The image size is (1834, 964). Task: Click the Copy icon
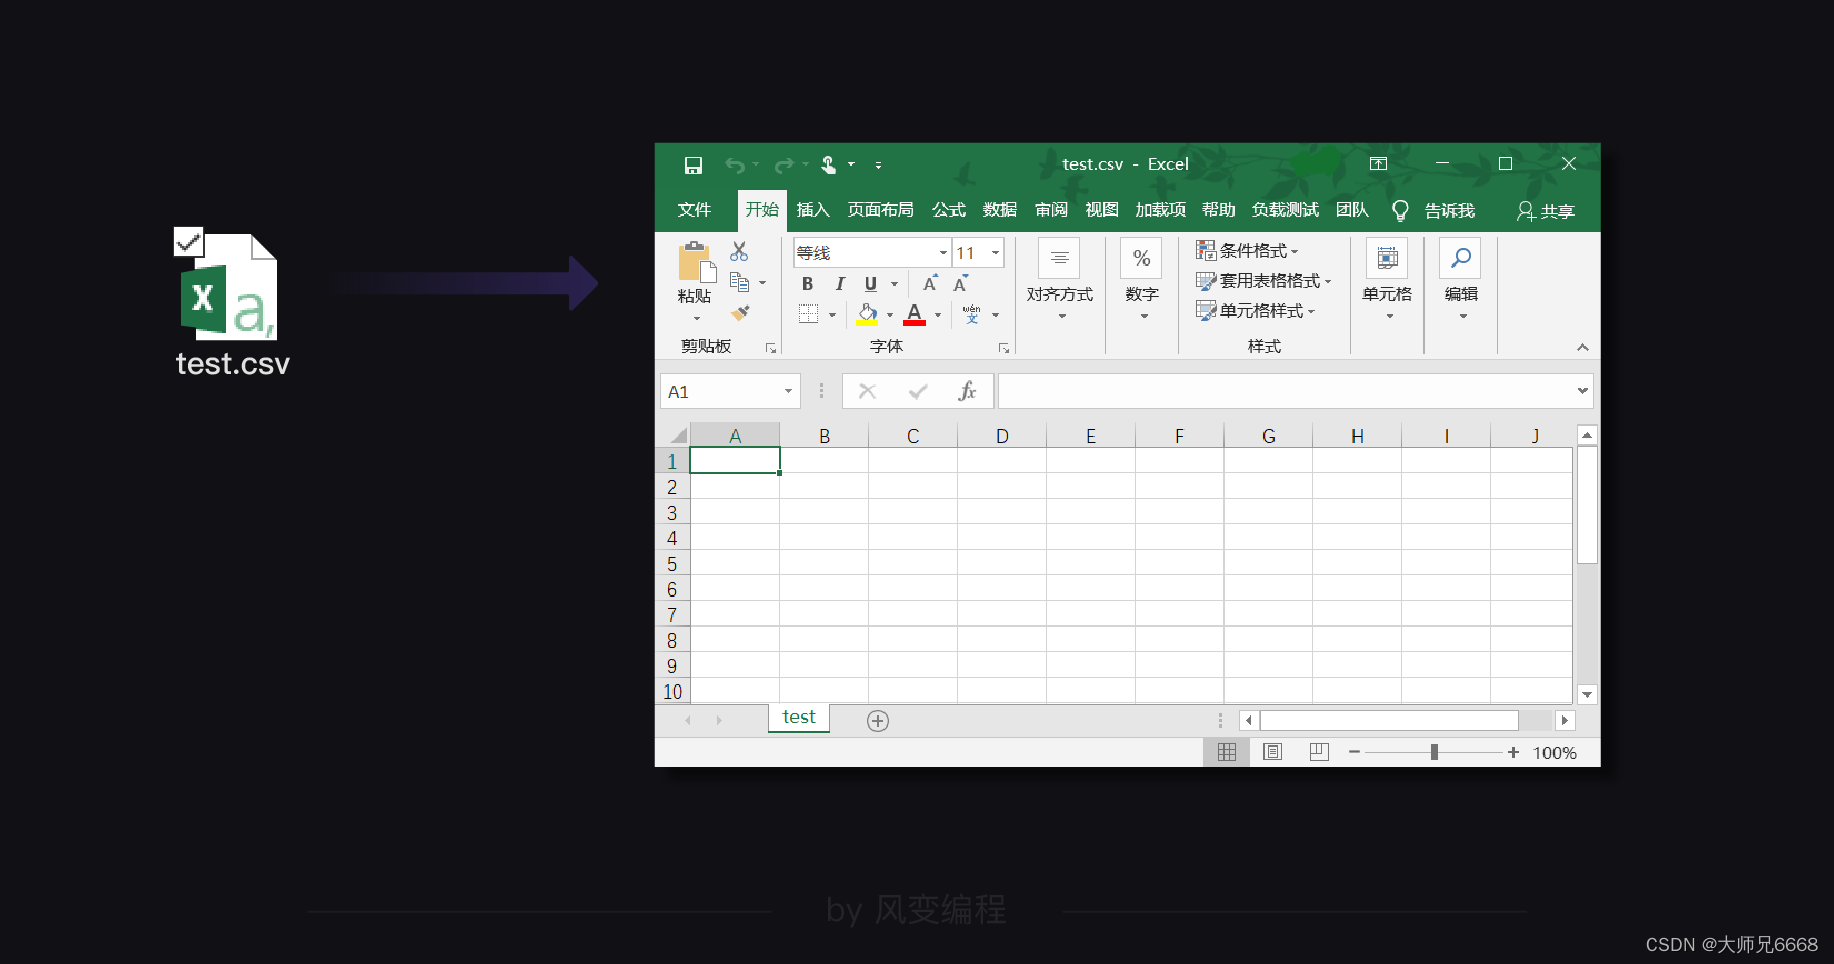pos(740,282)
